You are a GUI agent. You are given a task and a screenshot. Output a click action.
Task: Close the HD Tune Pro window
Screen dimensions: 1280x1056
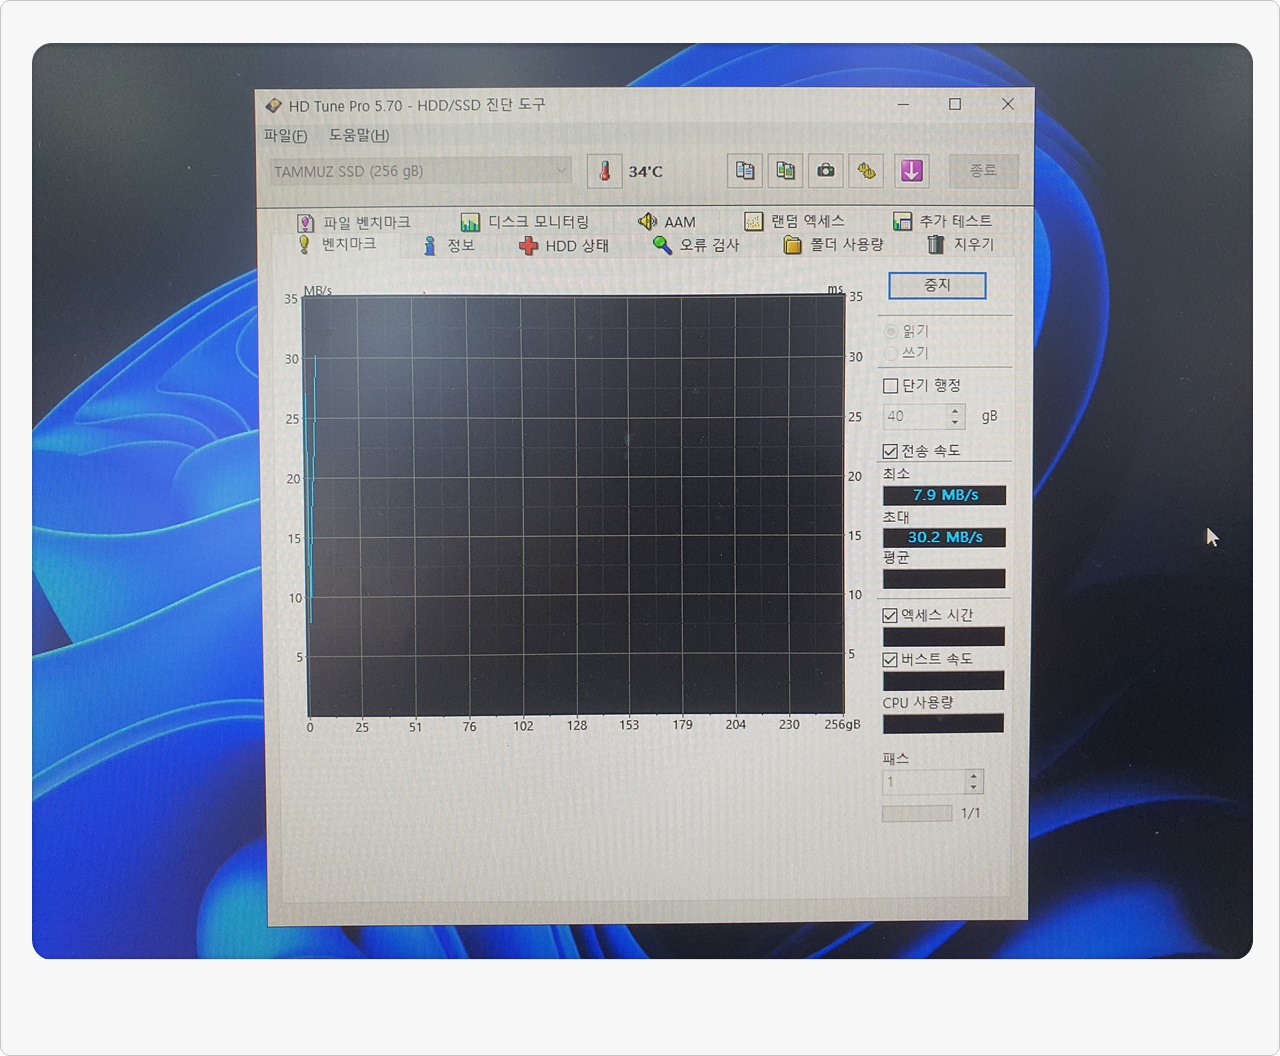coord(1008,104)
